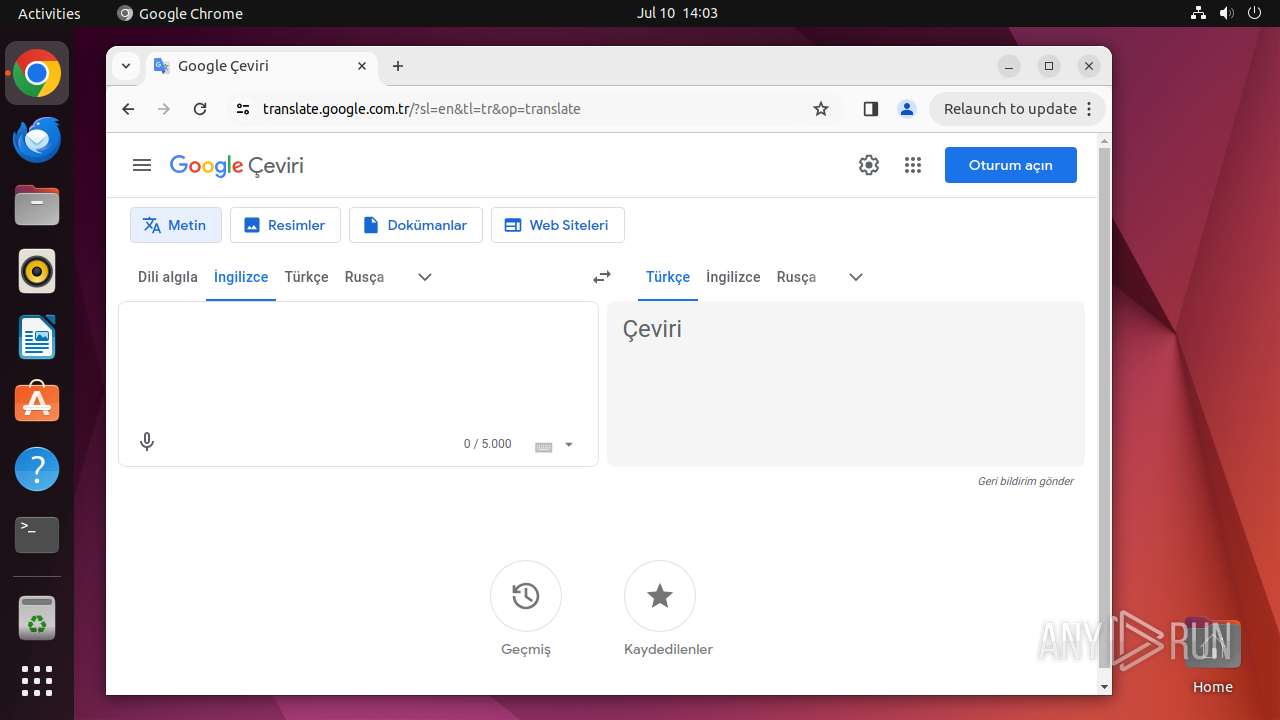The image size is (1280, 720).
Task: Switch to Dokümanlar documents tab
Action: click(x=415, y=225)
